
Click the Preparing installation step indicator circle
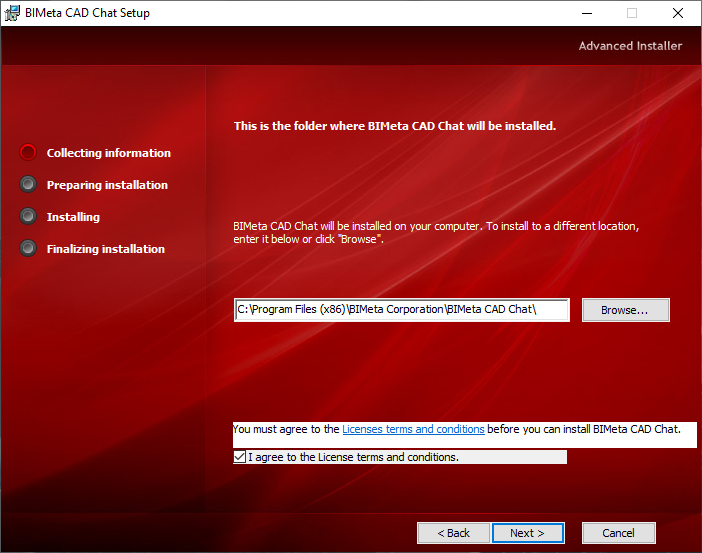(28, 184)
